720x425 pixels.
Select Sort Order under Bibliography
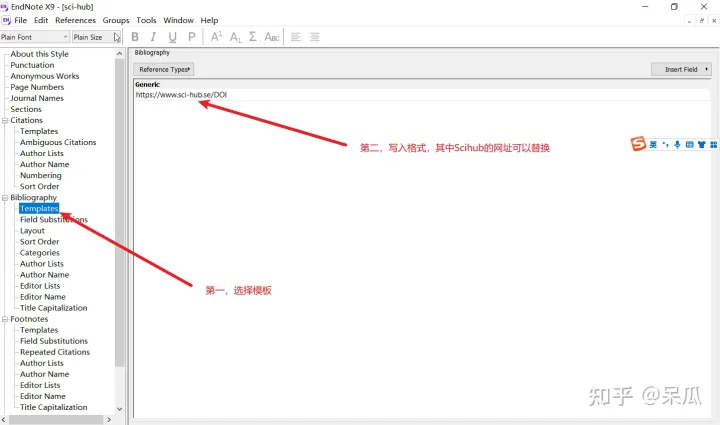[39, 241]
